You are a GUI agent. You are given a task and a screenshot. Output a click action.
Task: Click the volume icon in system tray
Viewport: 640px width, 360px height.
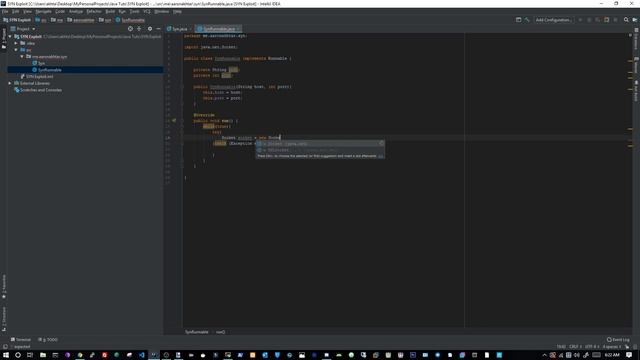pos(576,355)
